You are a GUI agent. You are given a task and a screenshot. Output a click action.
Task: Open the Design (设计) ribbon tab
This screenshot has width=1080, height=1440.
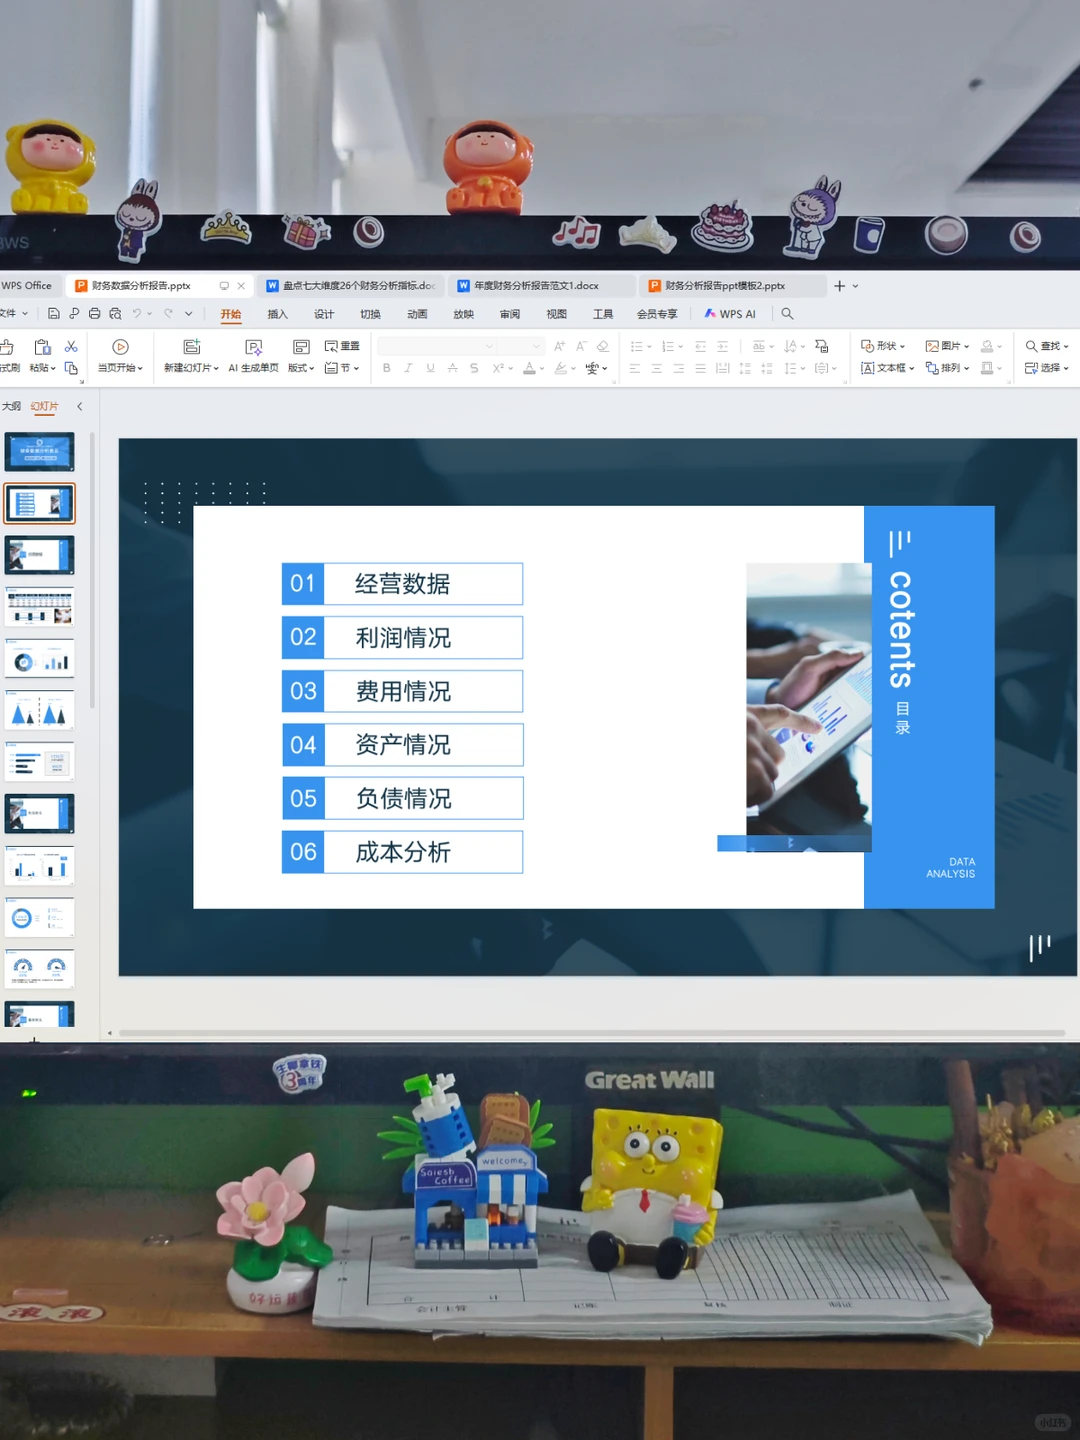click(x=324, y=314)
